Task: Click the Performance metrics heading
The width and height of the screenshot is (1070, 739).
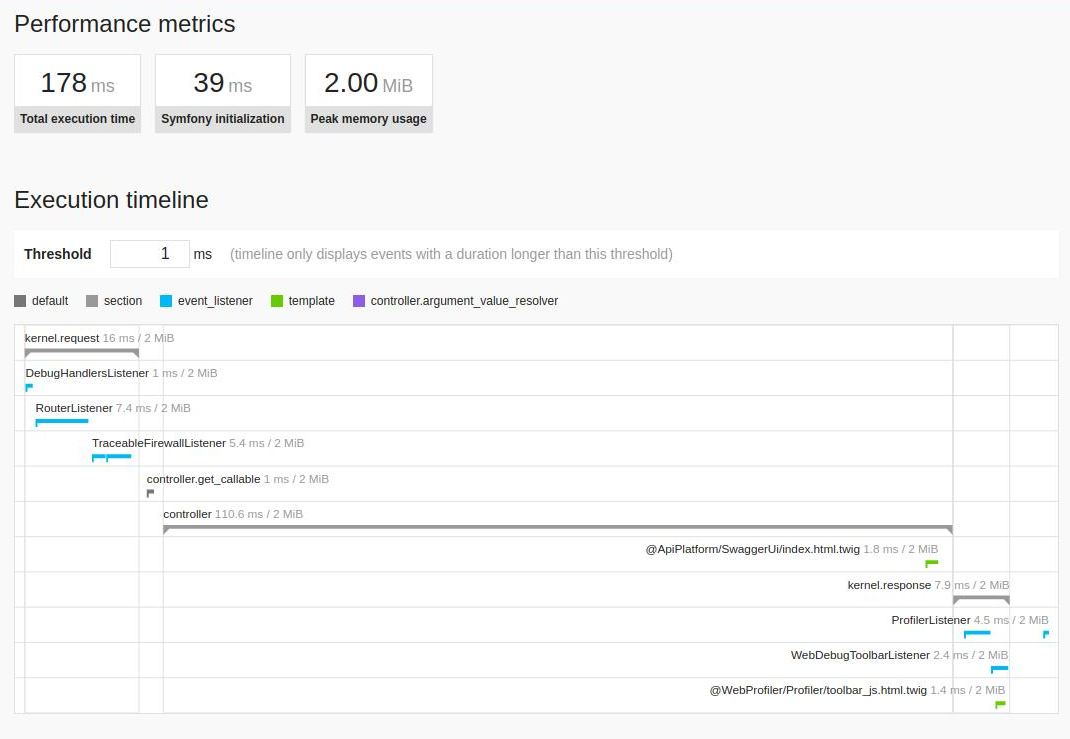Action: point(125,24)
